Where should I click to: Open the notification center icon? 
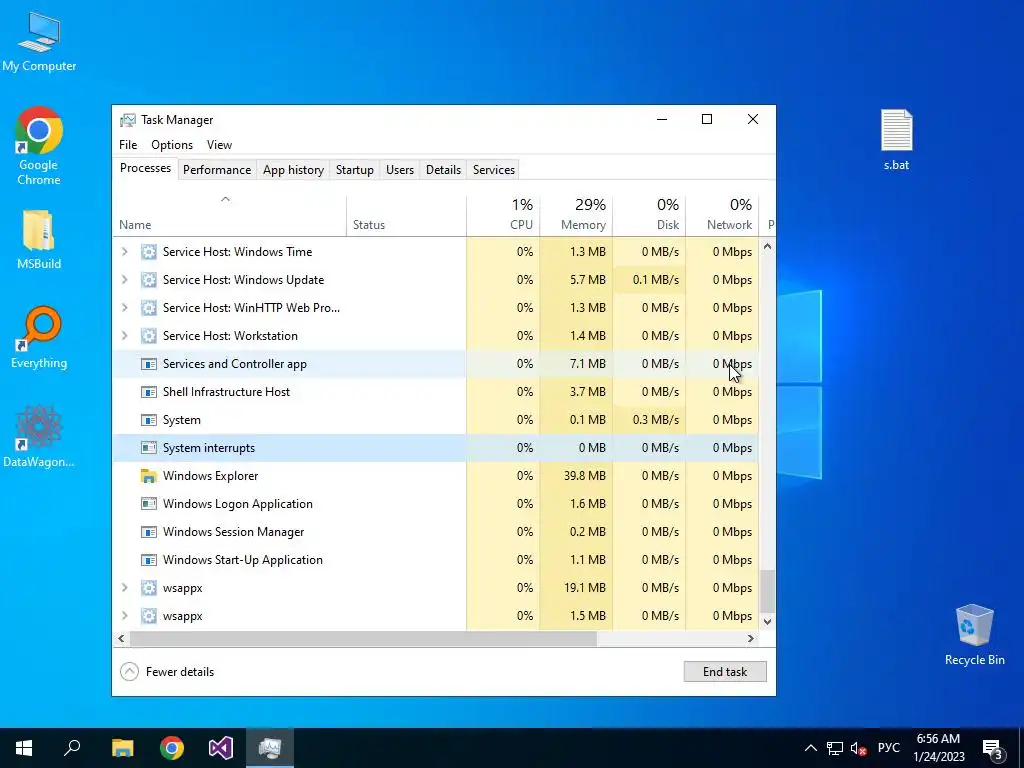[x=993, y=748]
